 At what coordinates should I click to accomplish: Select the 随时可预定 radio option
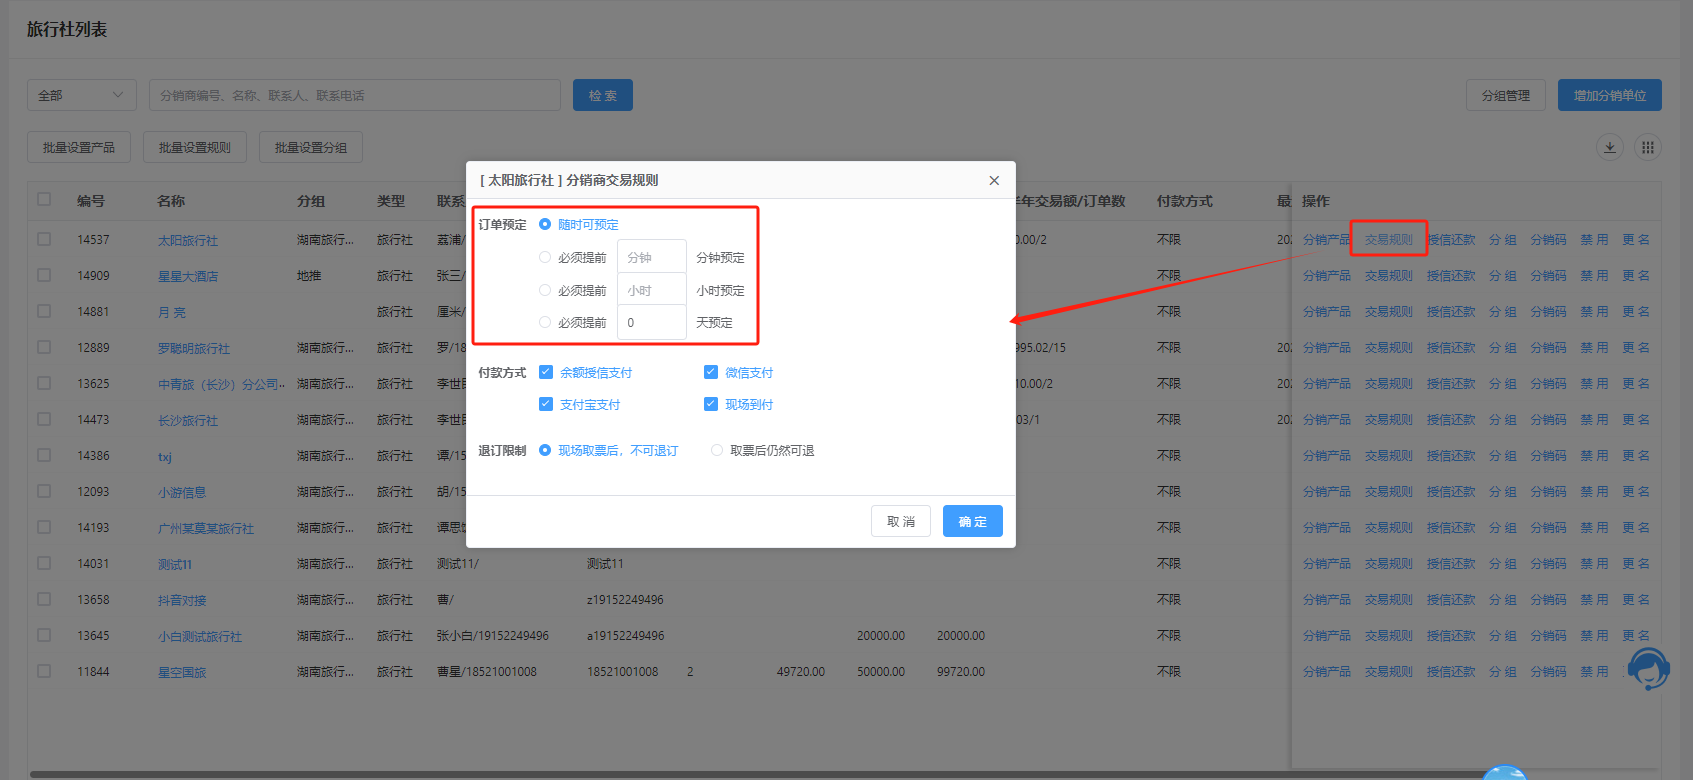pos(545,224)
